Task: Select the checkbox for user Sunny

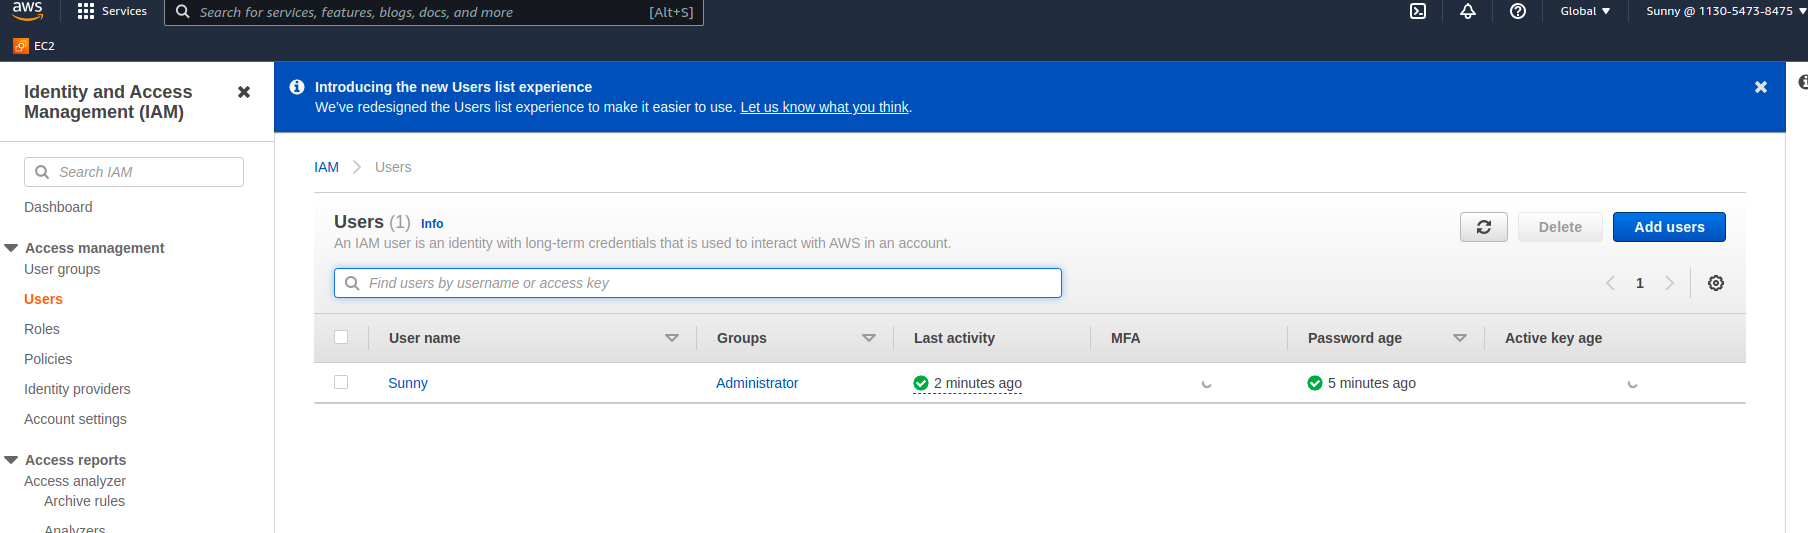Action: 341,382
